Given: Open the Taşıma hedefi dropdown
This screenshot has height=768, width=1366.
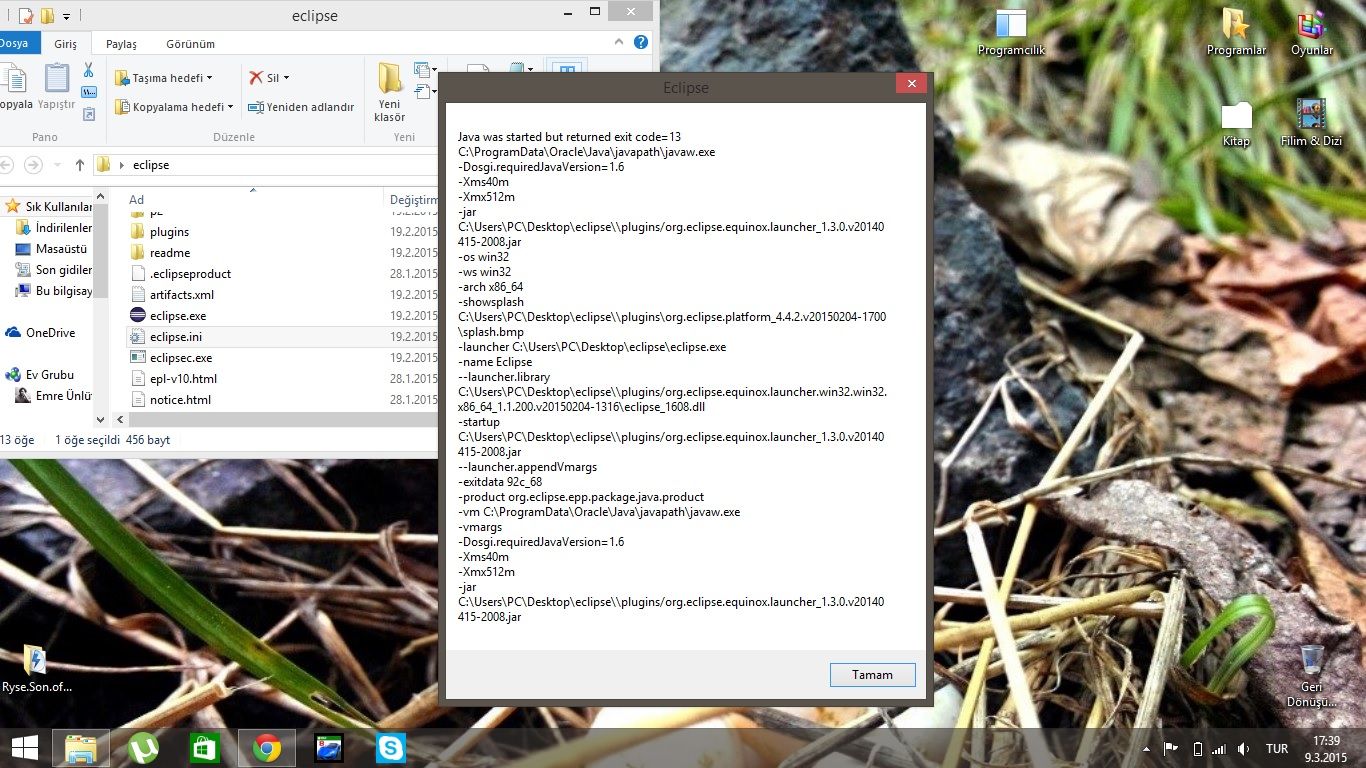Looking at the screenshot, I should coord(164,78).
